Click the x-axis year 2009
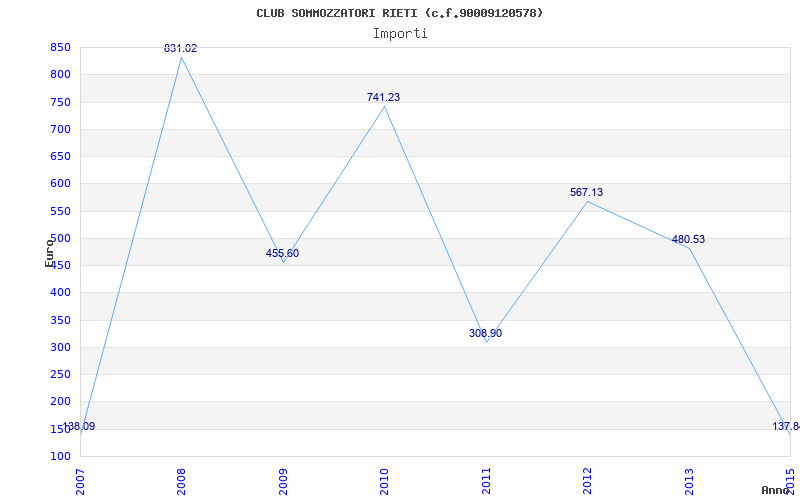Image resolution: width=800 pixels, height=500 pixels. (283, 481)
